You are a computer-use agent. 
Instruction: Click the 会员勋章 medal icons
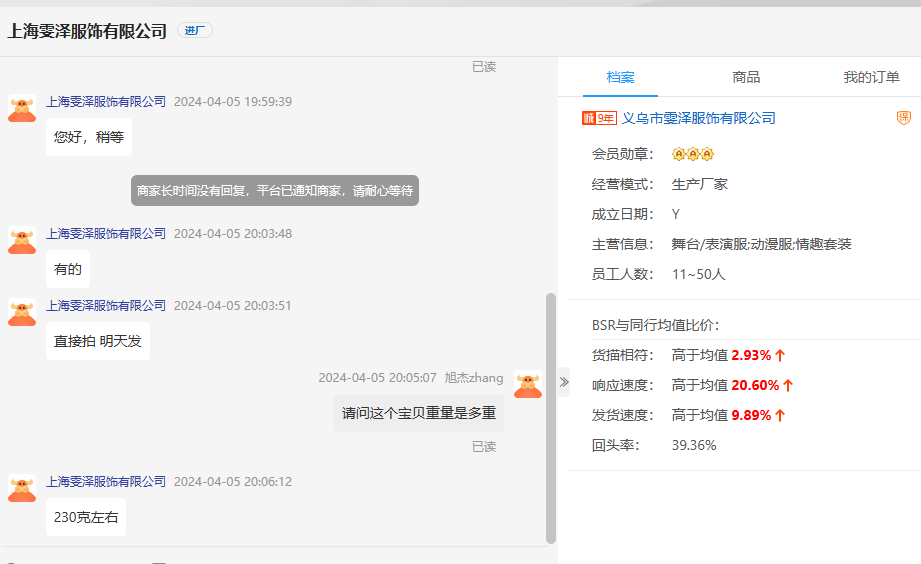[692, 154]
